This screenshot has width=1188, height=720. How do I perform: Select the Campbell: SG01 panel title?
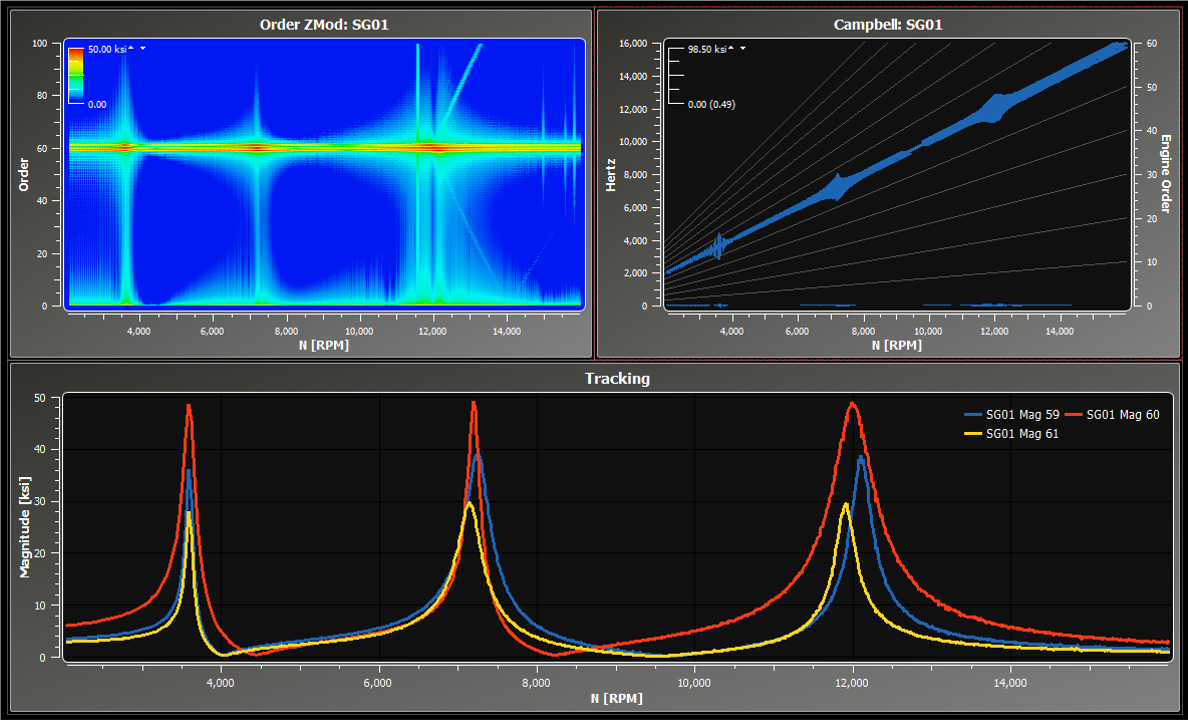888,24
